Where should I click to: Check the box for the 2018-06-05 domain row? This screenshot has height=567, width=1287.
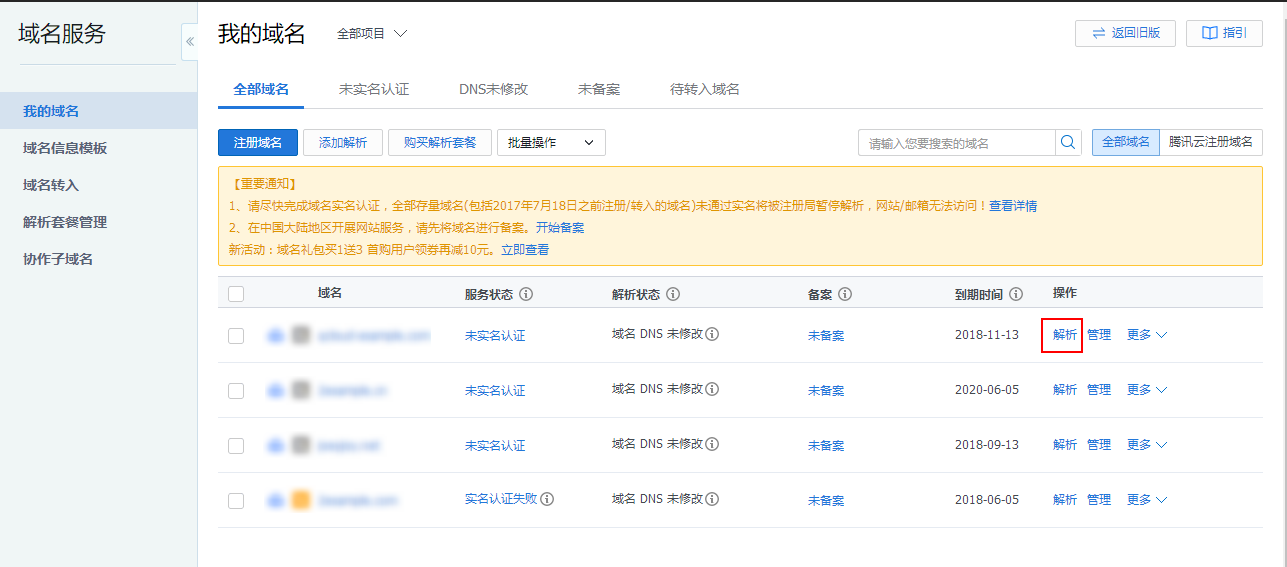pos(236,501)
